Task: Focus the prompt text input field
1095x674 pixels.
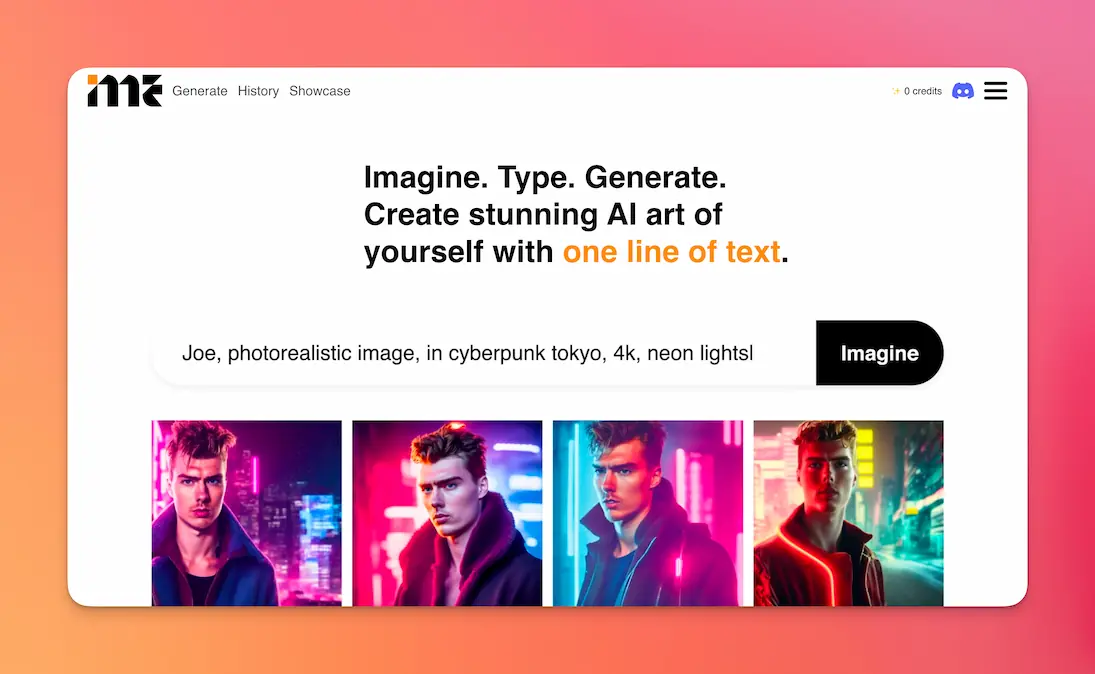Action: [x=484, y=353]
